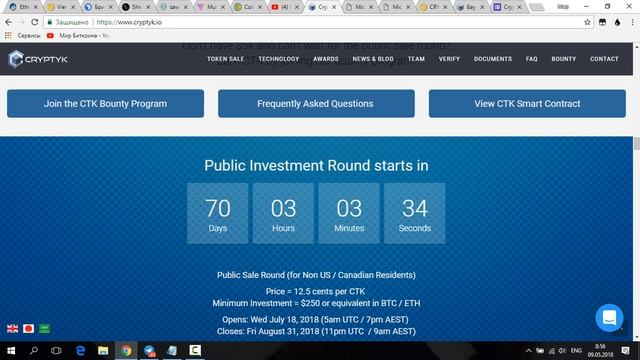Open the Сервисы apps bookmark

(x=23, y=36)
